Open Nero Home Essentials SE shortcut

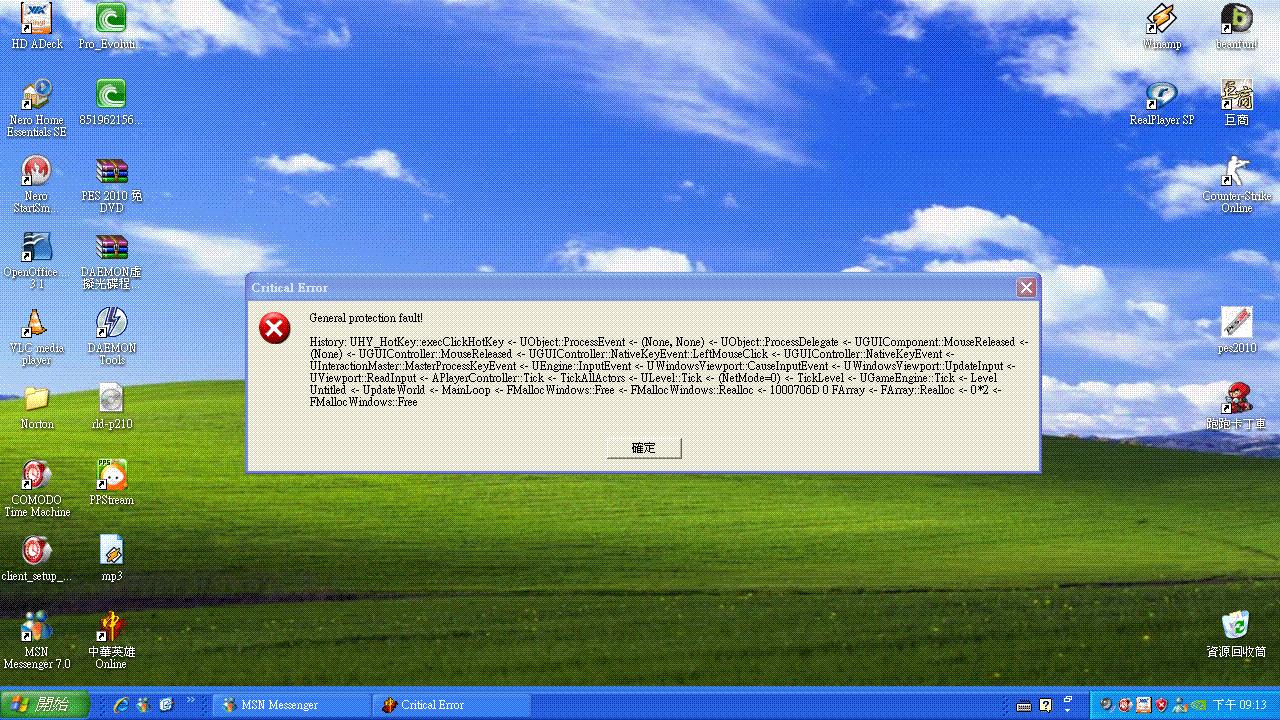[37, 108]
